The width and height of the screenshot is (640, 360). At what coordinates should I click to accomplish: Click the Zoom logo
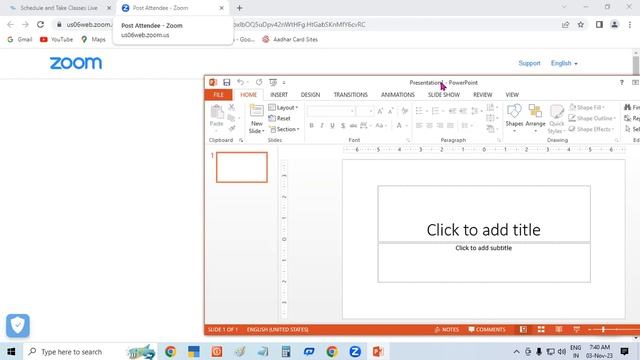pyautogui.click(x=76, y=63)
